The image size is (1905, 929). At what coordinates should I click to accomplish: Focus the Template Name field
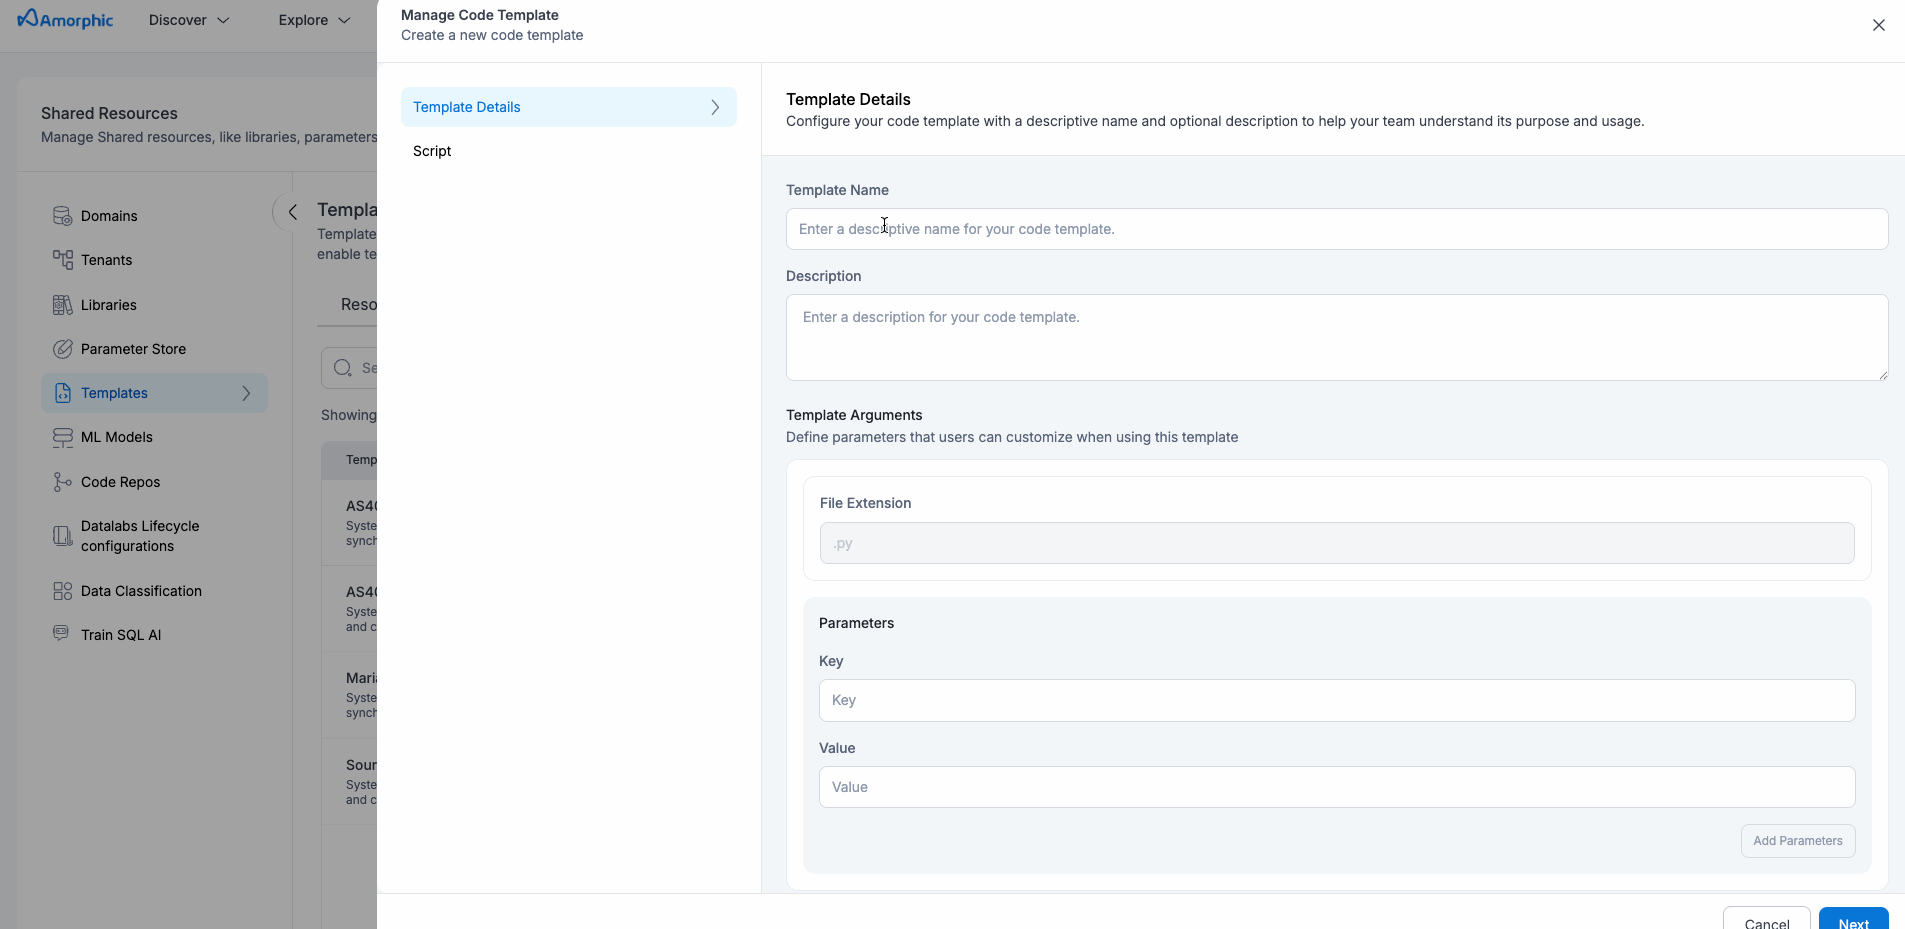click(1336, 229)
